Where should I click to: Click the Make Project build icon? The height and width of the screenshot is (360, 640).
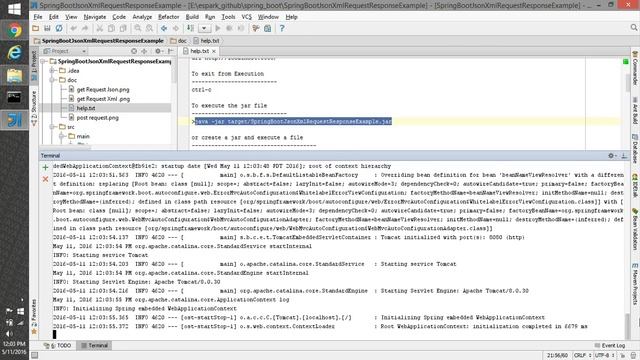coord(190,28)
